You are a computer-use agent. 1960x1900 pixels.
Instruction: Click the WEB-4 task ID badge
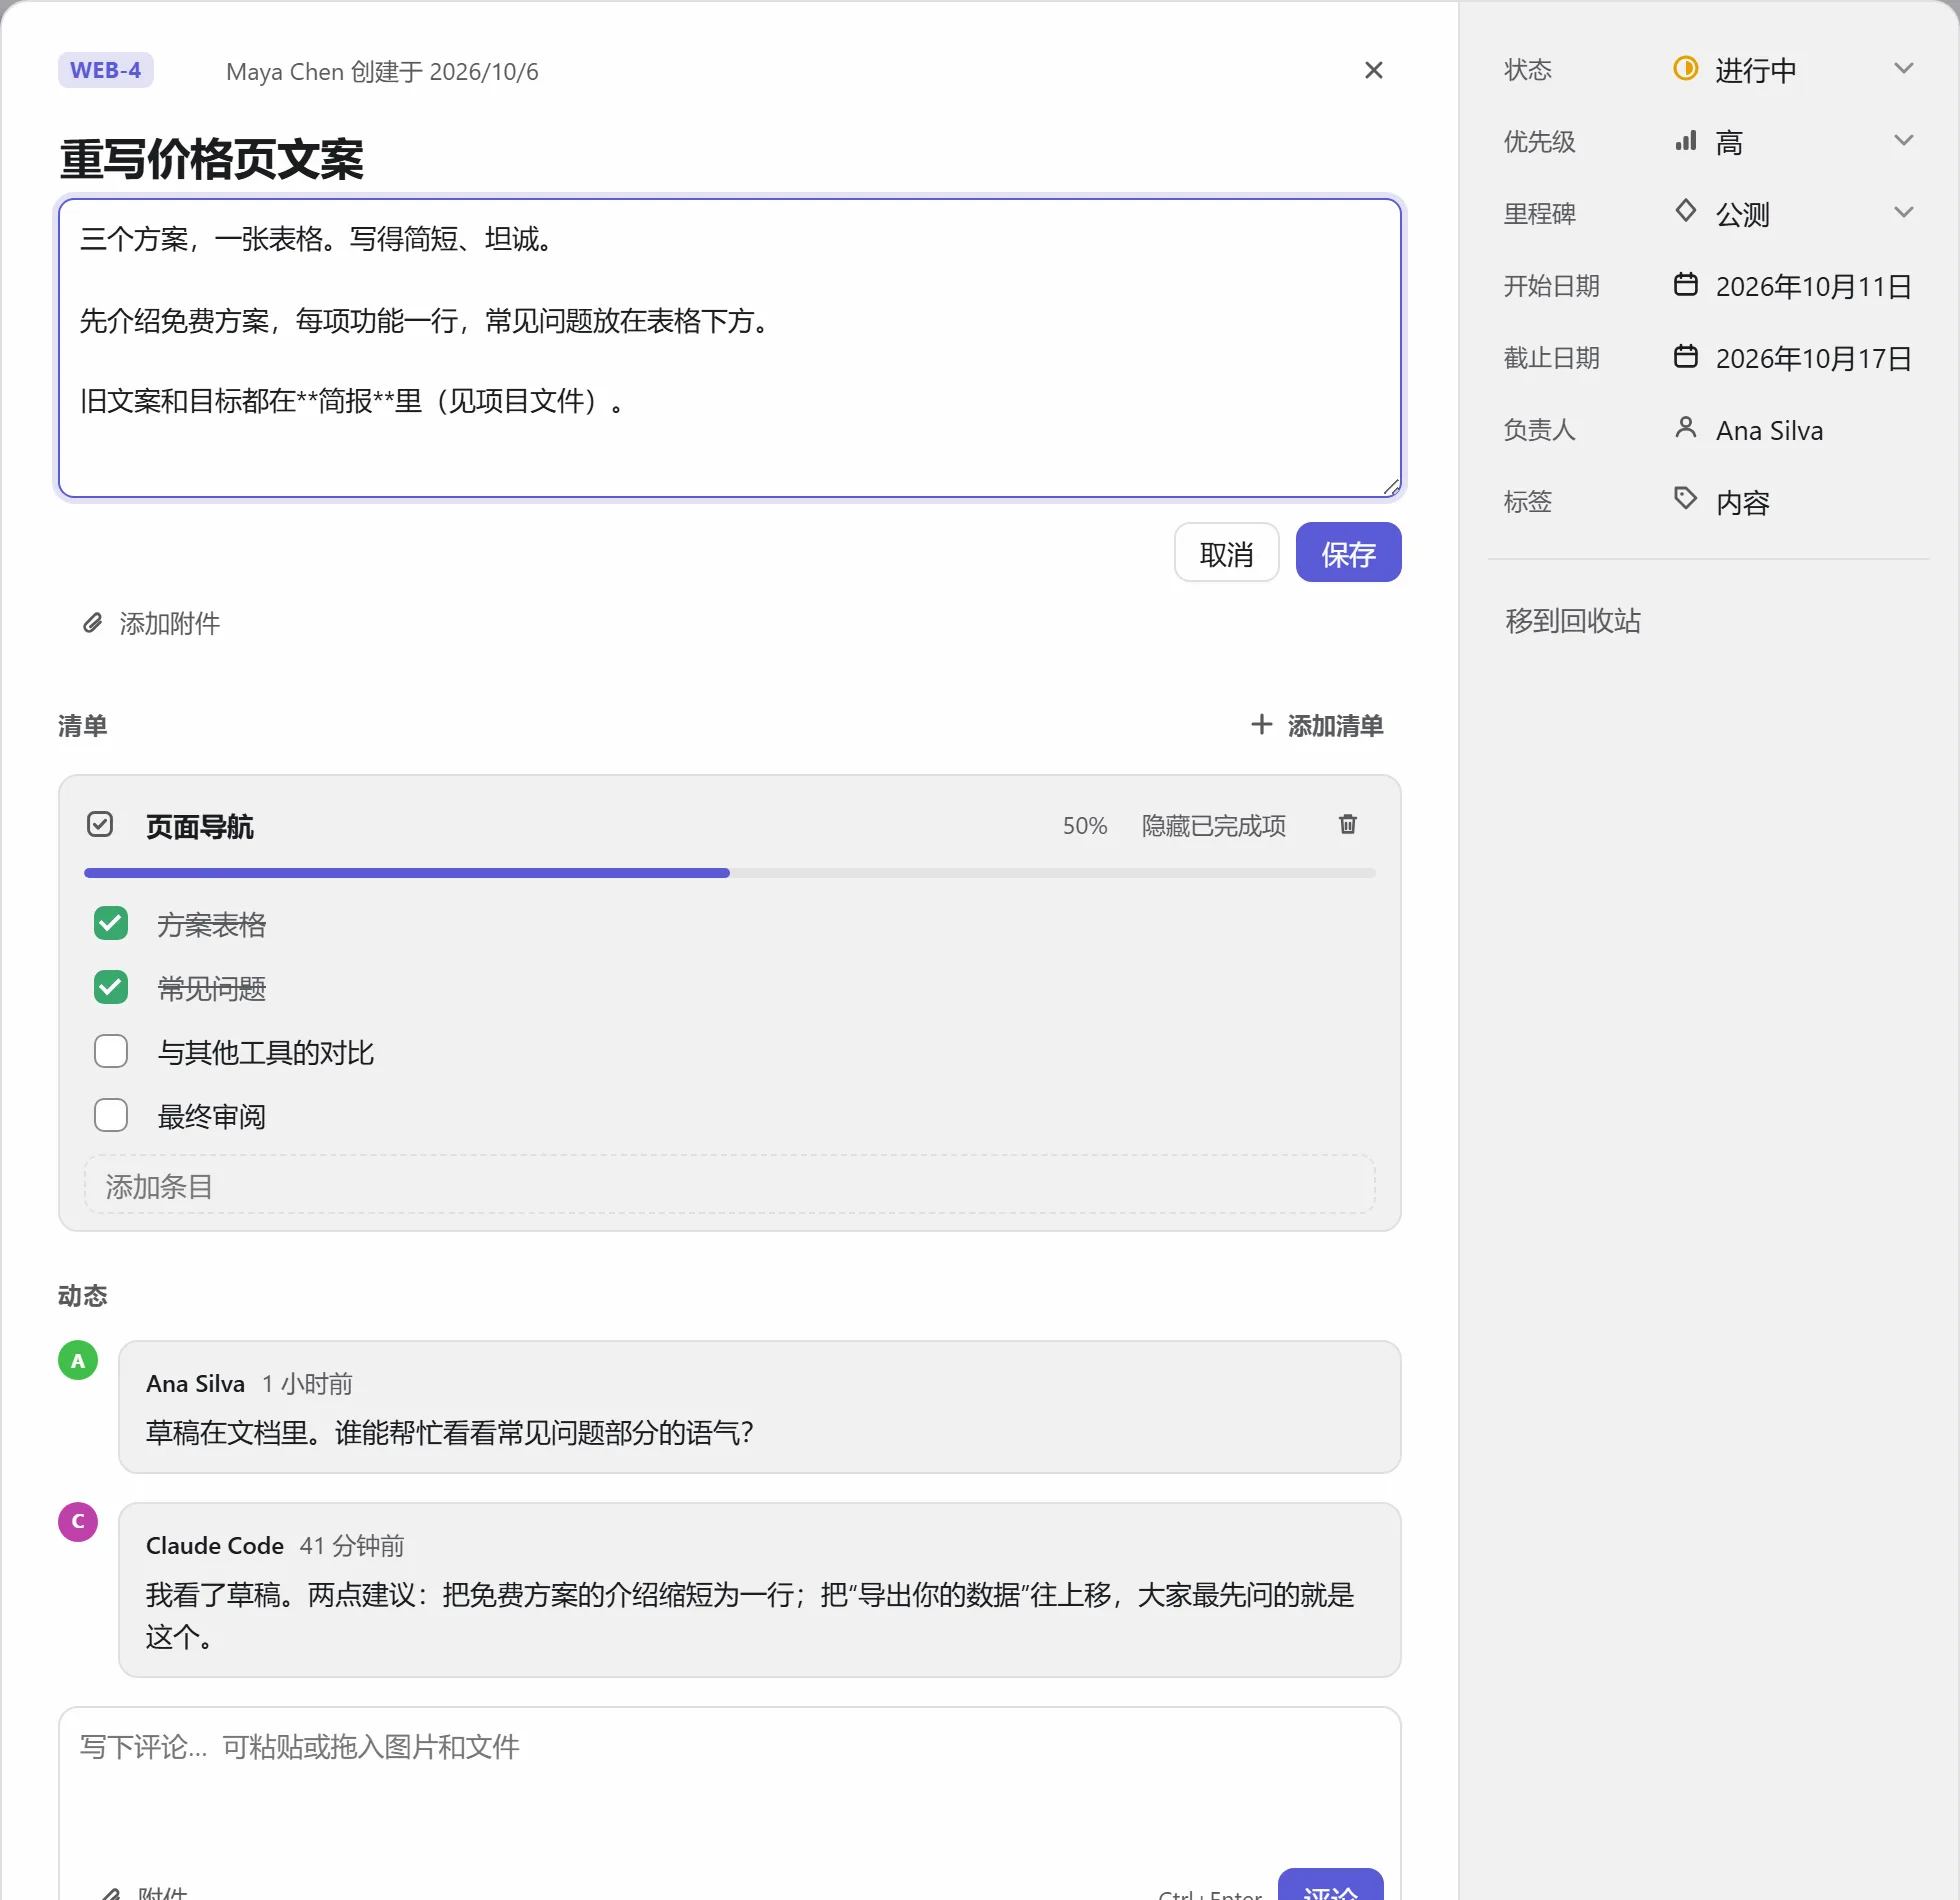coord(105,70)
